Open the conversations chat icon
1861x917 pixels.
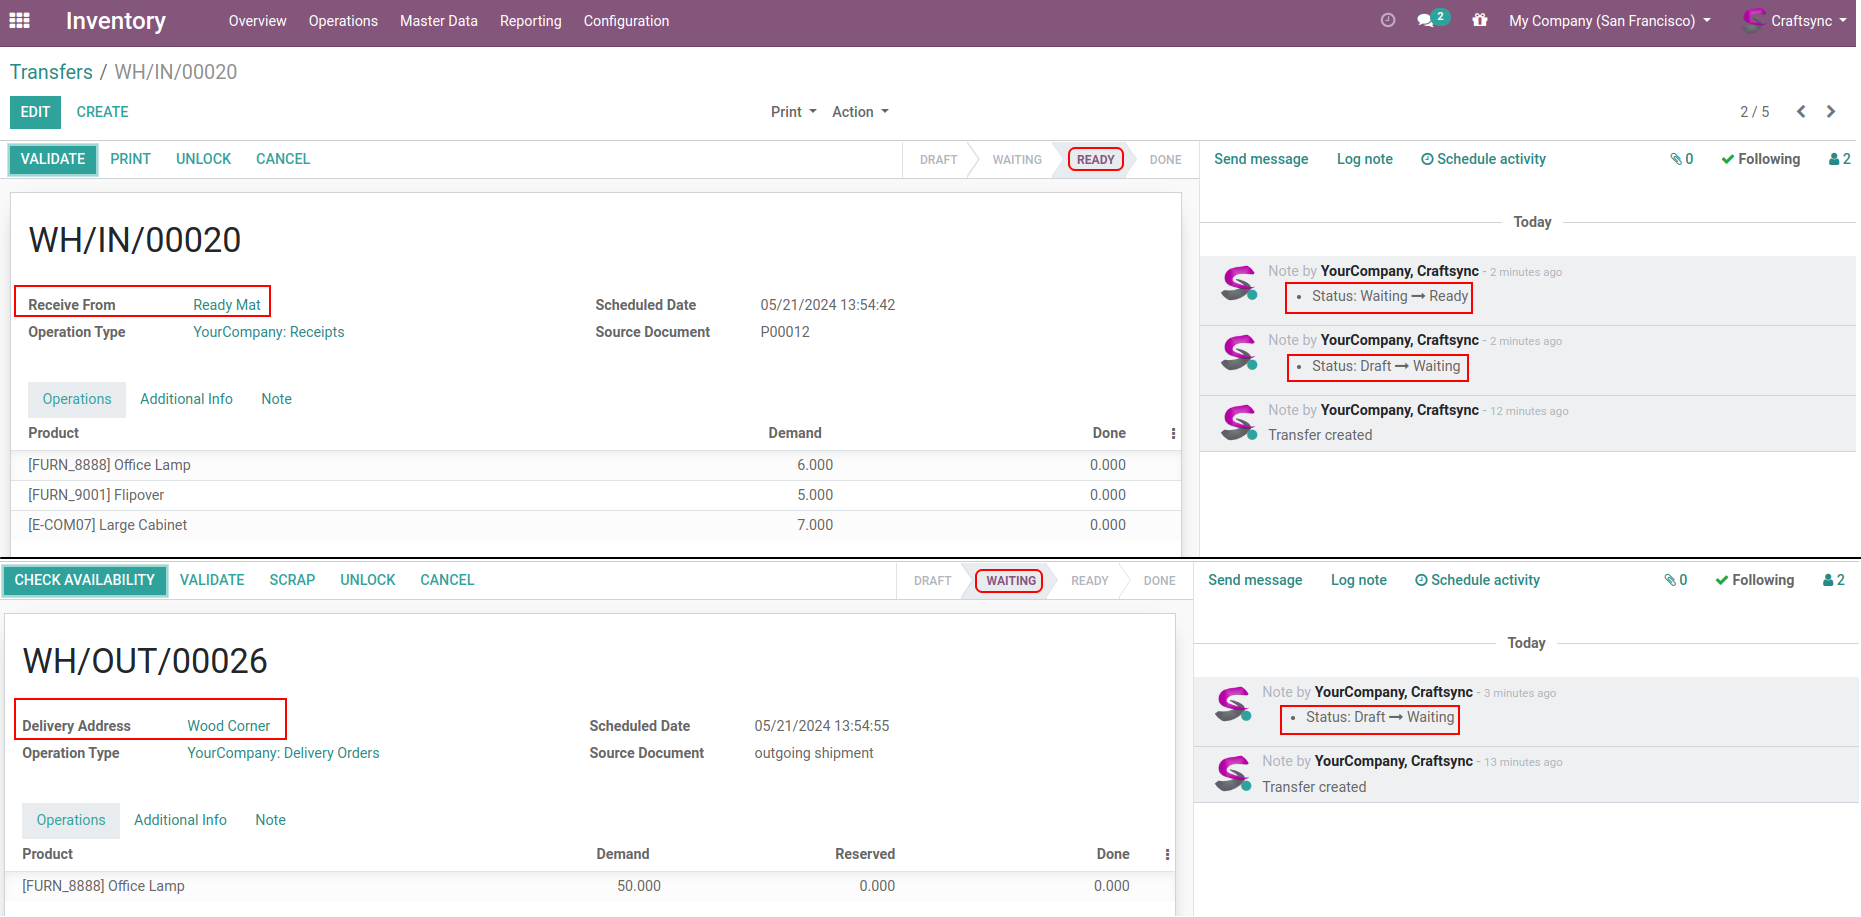point(1426,20)
